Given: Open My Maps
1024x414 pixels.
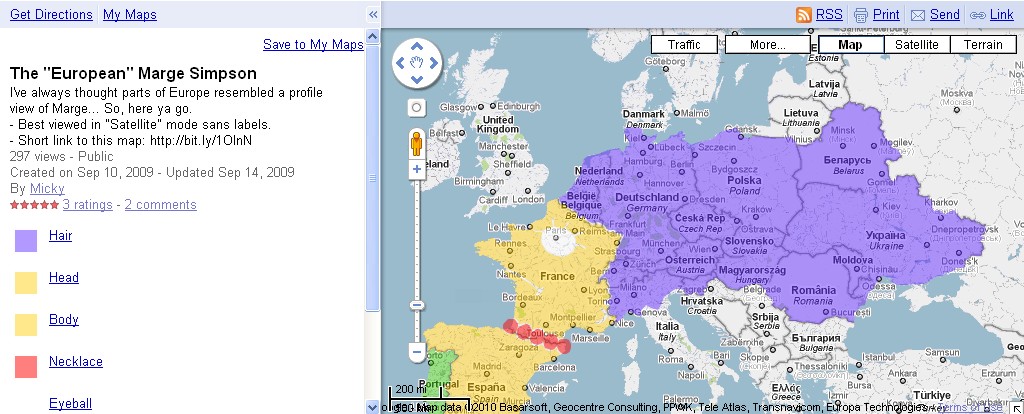Looking at the screenshot, I should tap(129, 14).
